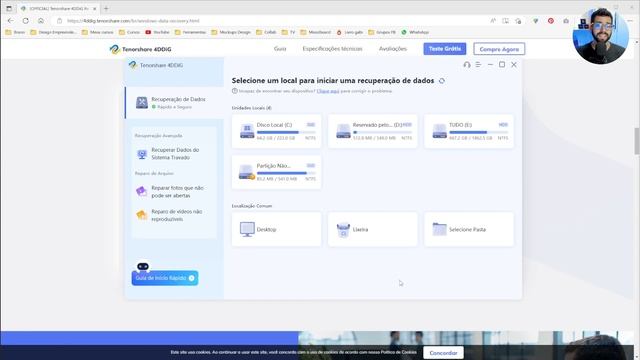This screenshot has width=640, height=360.
Task: Click the Reparo de vídeos icon
Action: click(141, 215)
